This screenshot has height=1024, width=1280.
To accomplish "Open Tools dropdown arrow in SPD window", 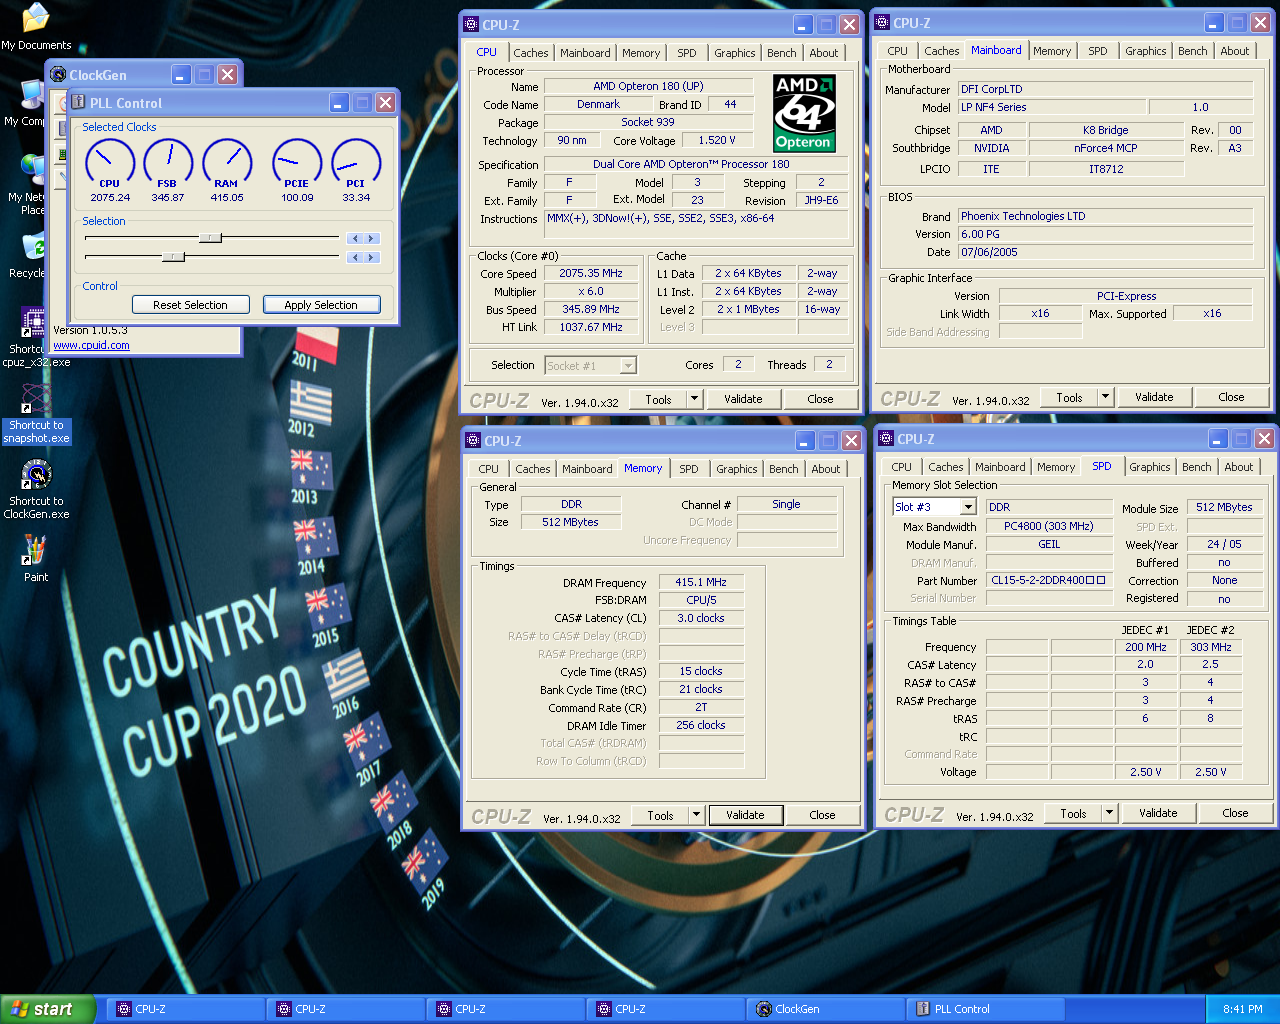I will tap(1109, 813).
